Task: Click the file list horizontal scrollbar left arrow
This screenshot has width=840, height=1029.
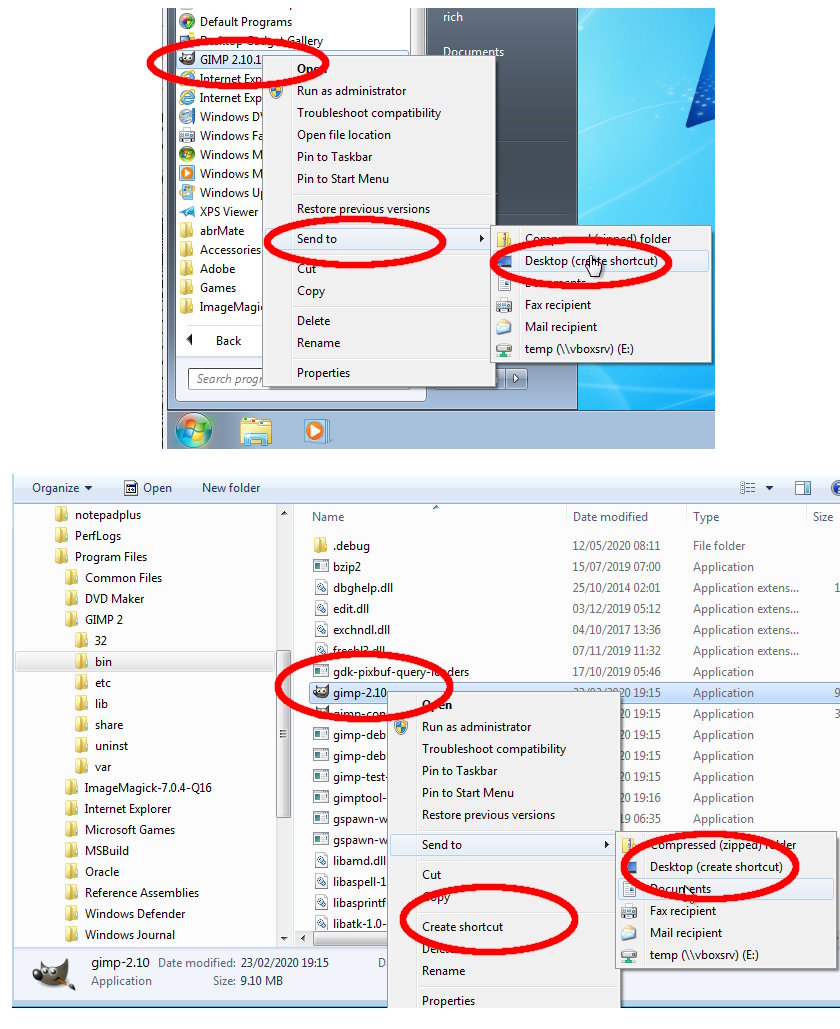Action: tap(303, 938)
